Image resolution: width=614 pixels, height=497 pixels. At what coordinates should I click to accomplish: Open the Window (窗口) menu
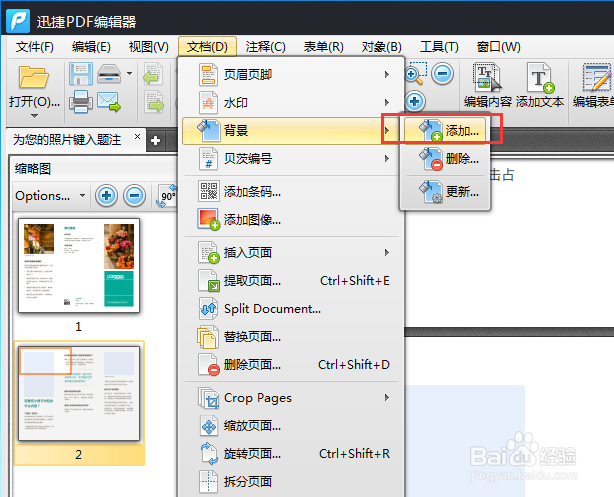tap(498, 47)
